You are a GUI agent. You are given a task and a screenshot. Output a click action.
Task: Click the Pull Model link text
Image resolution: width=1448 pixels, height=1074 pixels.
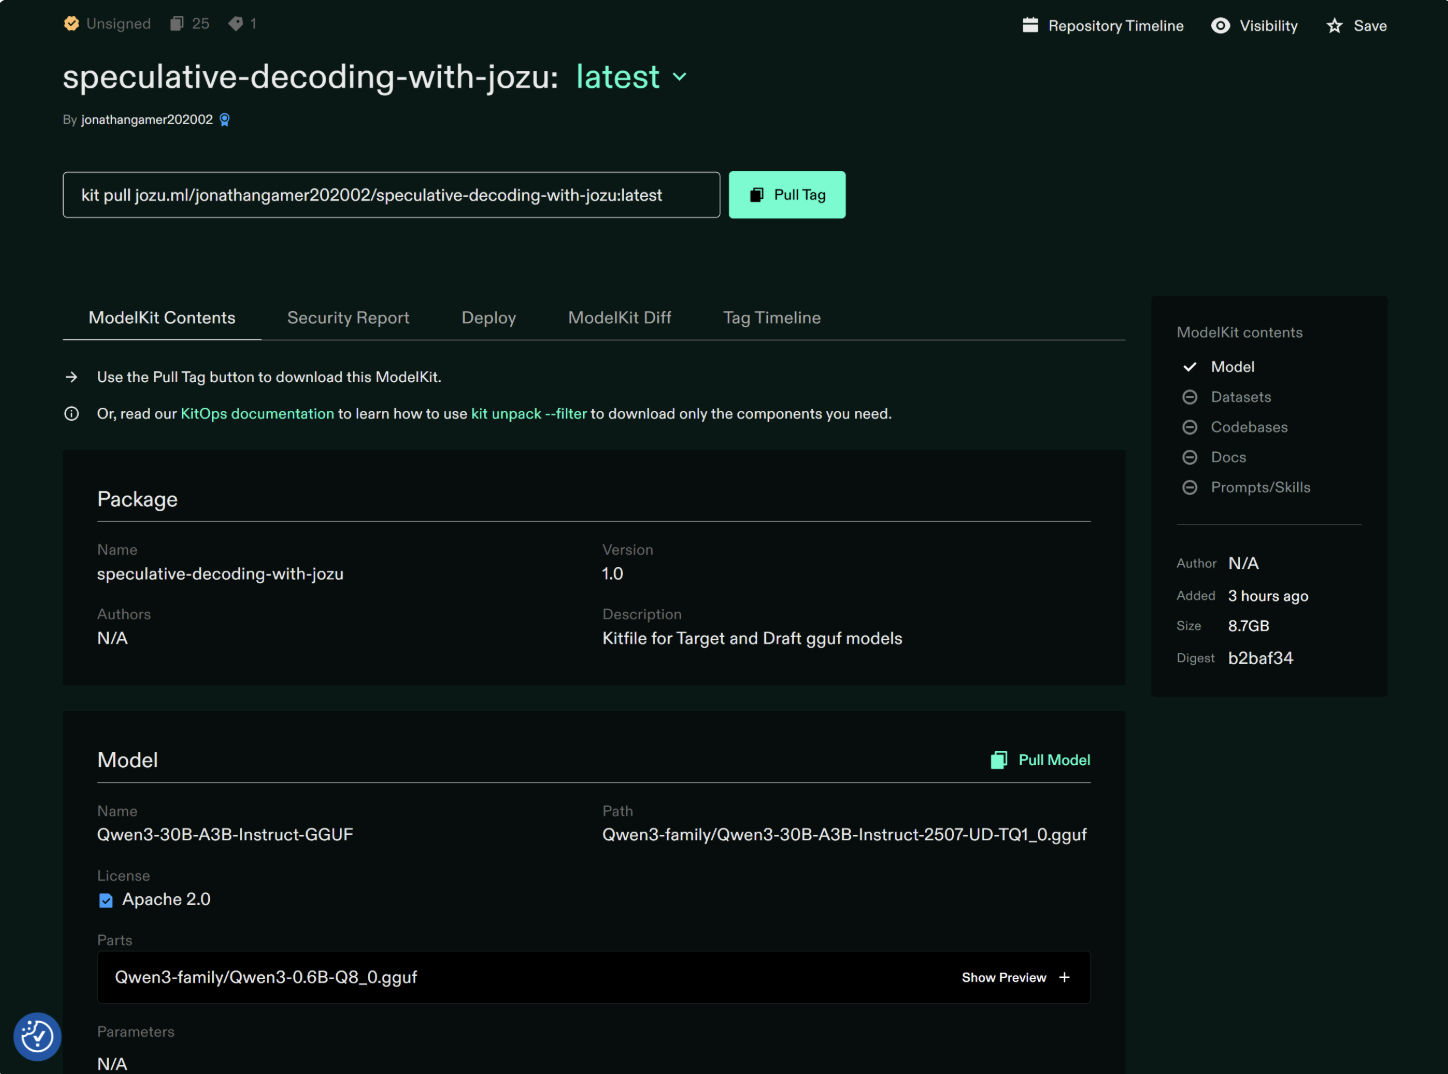pos(1054,760)
